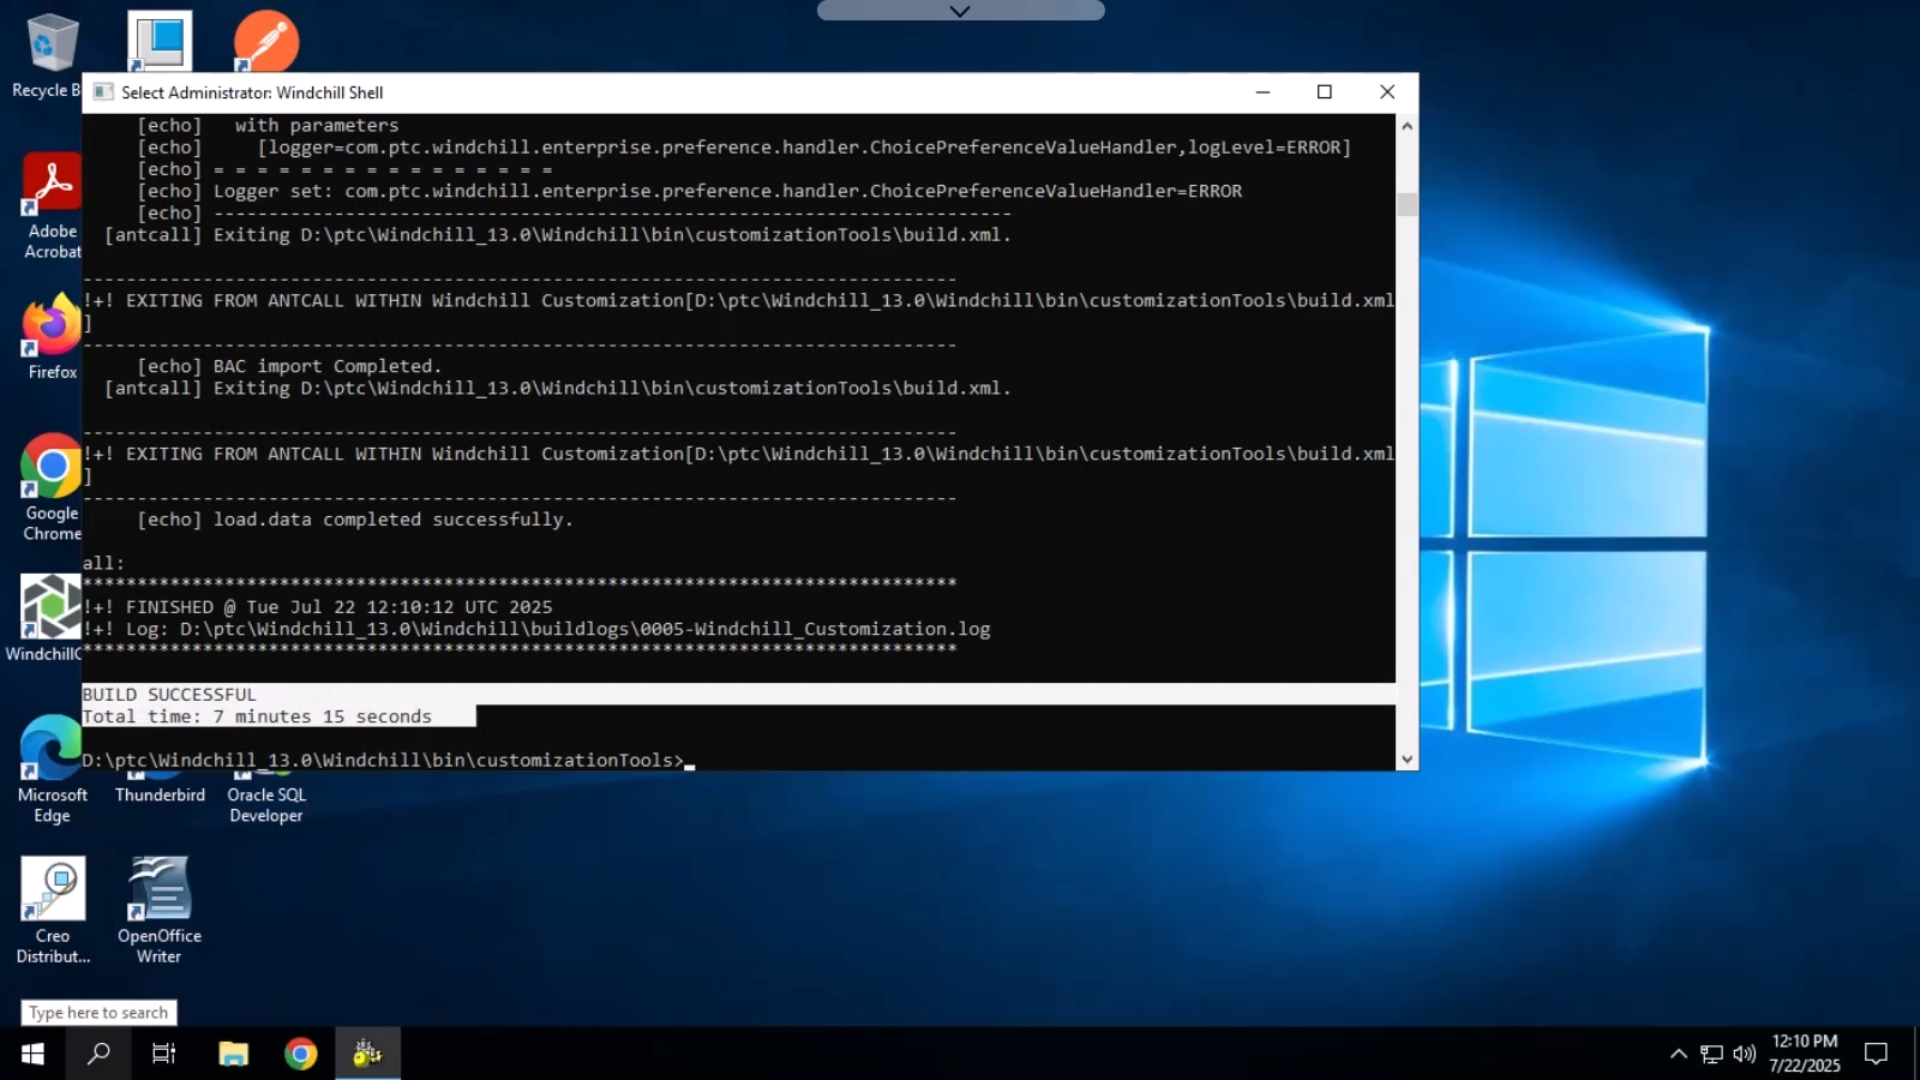Image resolution: width=1920 pixels, height=1080 pixels.
Task: Open the Adobe Acrobat desktop icon
Action: click(x=50, y=206)
